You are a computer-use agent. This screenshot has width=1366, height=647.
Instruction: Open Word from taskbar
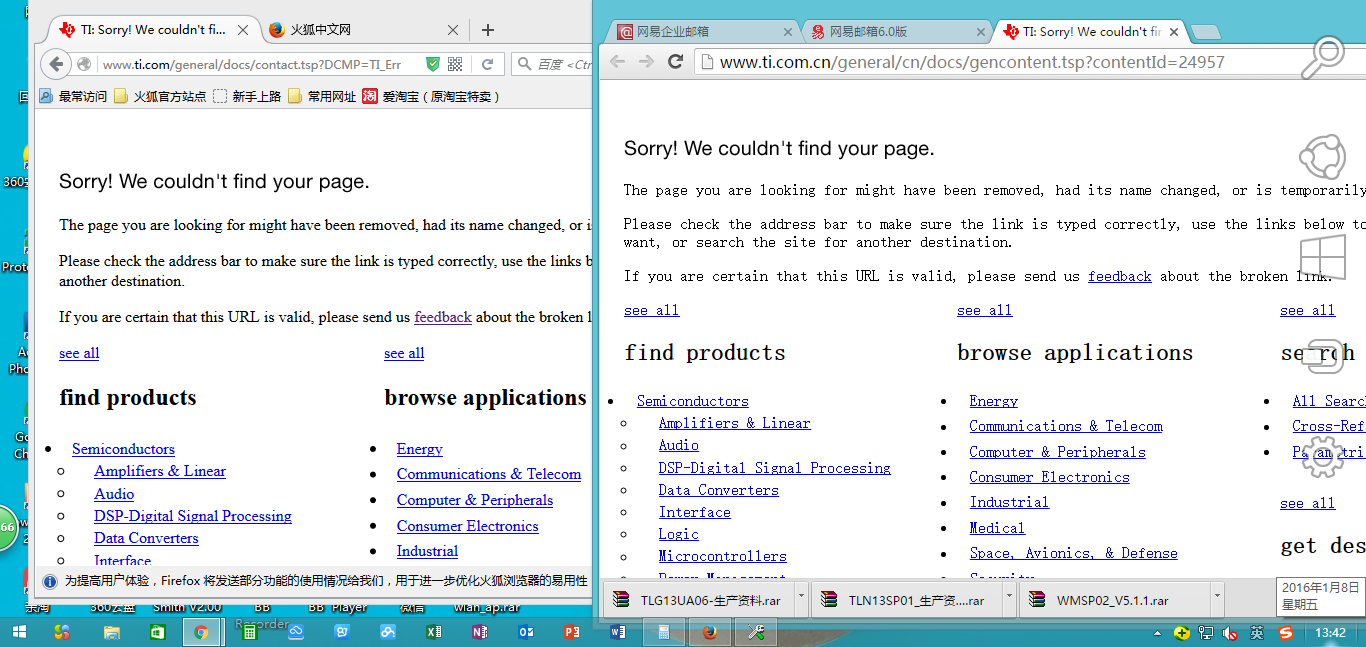tap(618, 632)
